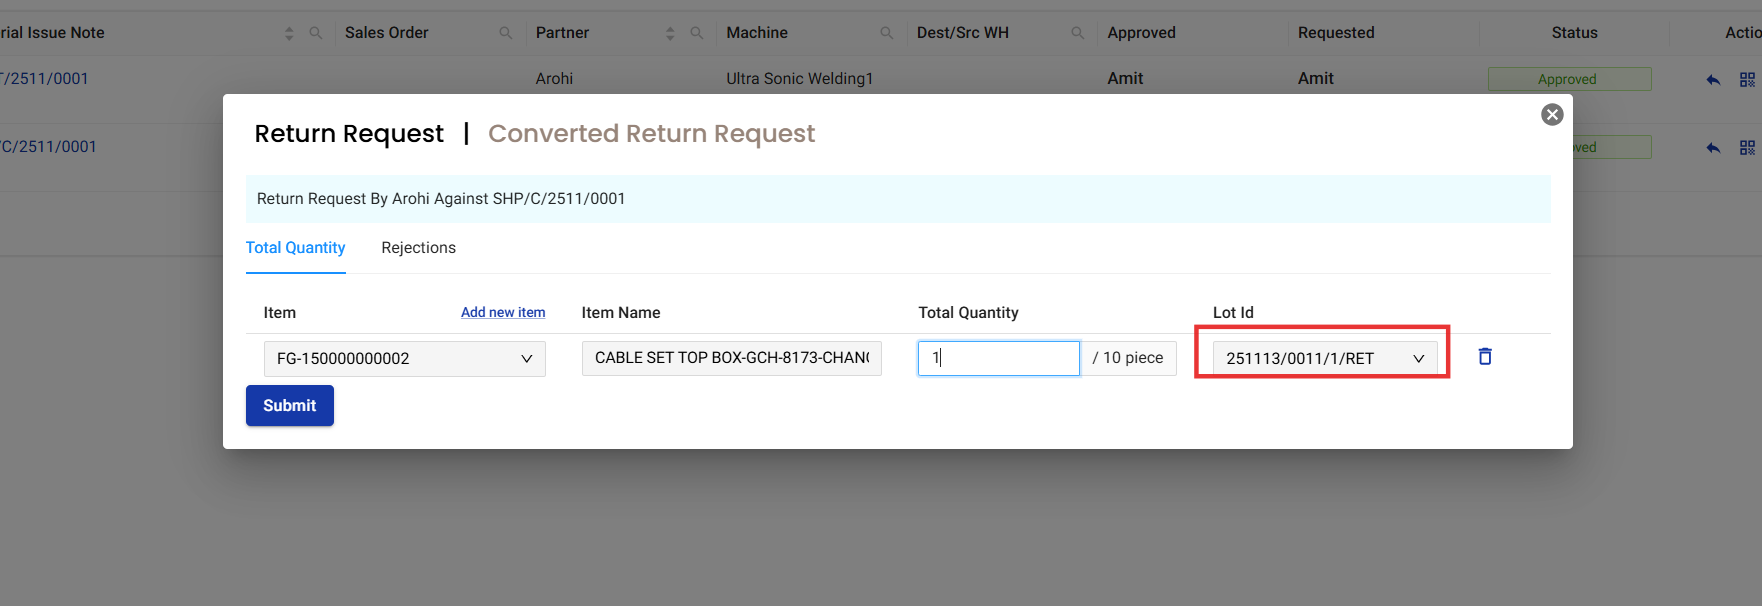Image resolution: width=1762 pixels, height=606 pixels.
Task: Sort the Material Issue Note column
Action: pos(289,33)
